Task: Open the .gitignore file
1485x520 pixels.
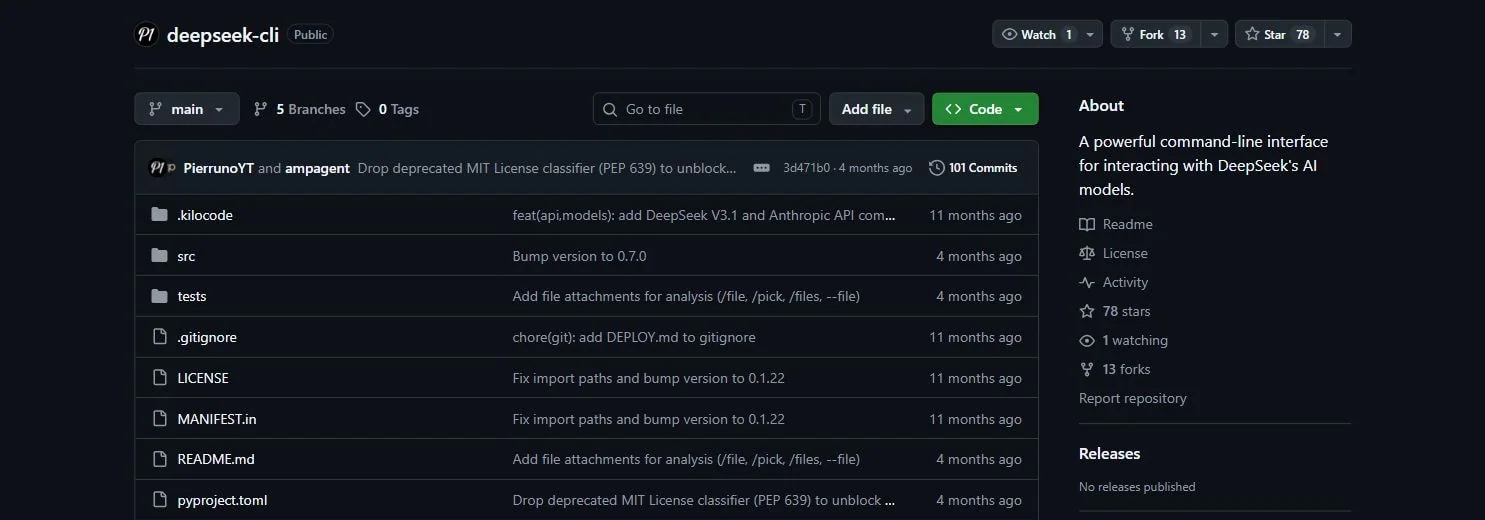Action: pos(207,337)
